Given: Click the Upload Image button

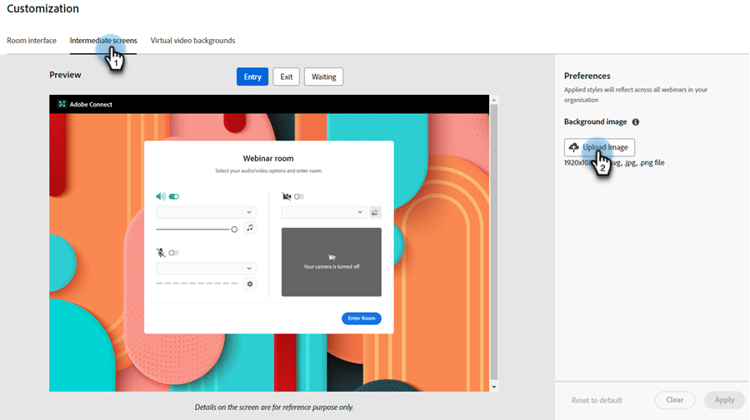Looking at the screenshot, I should (599, 147).
